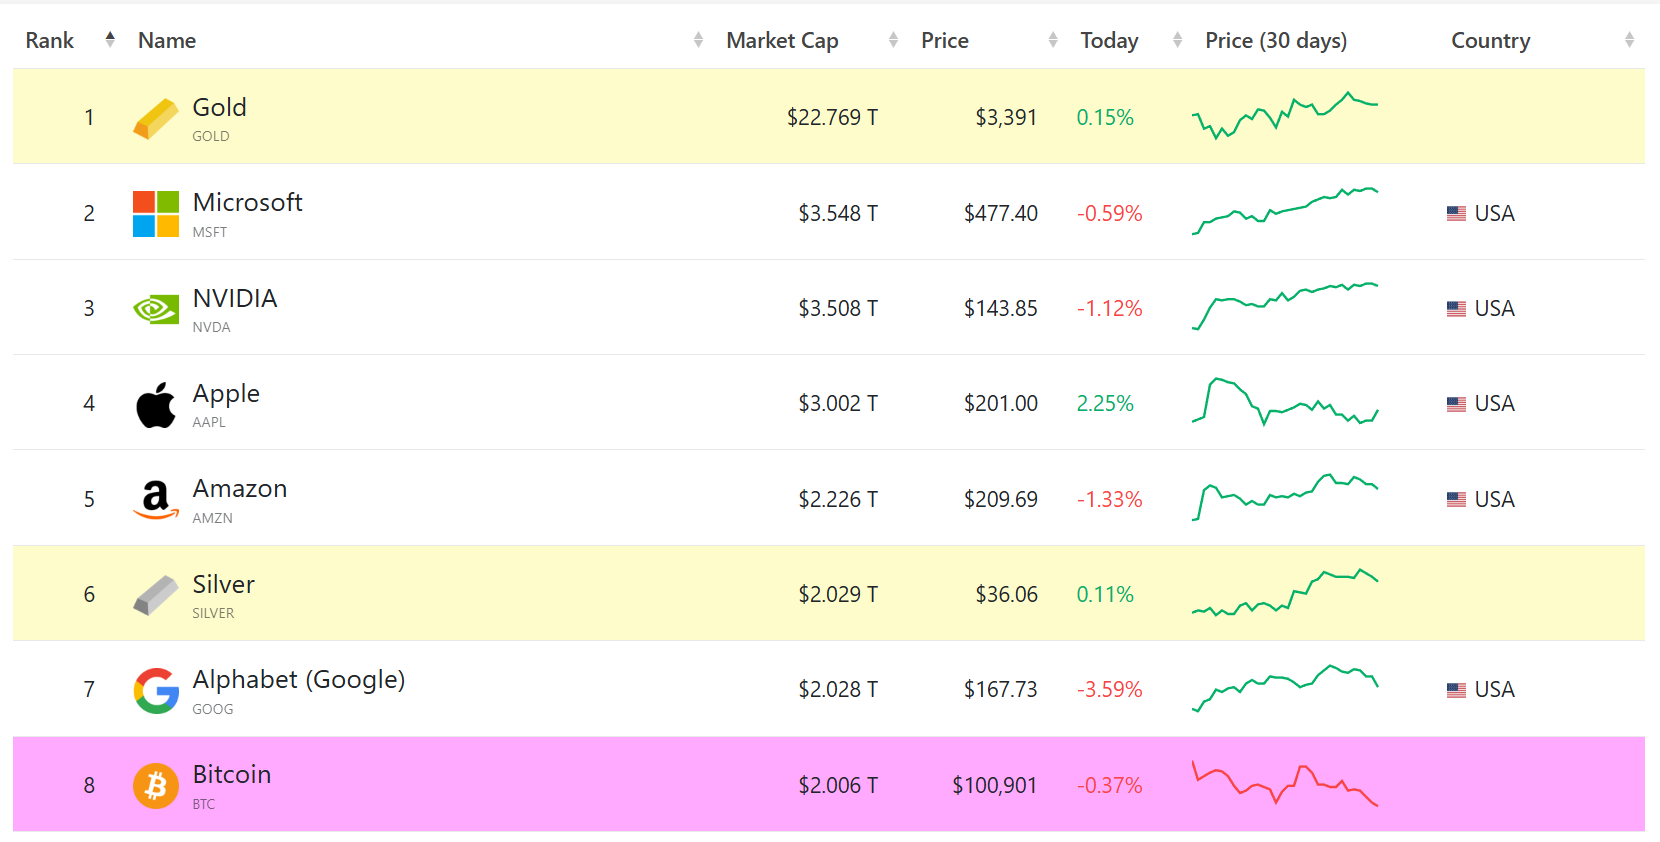Image resolution: width=1660 pixels, height=842 pixels.
Task: Click the Rank column header
Action: pos(50,40)
